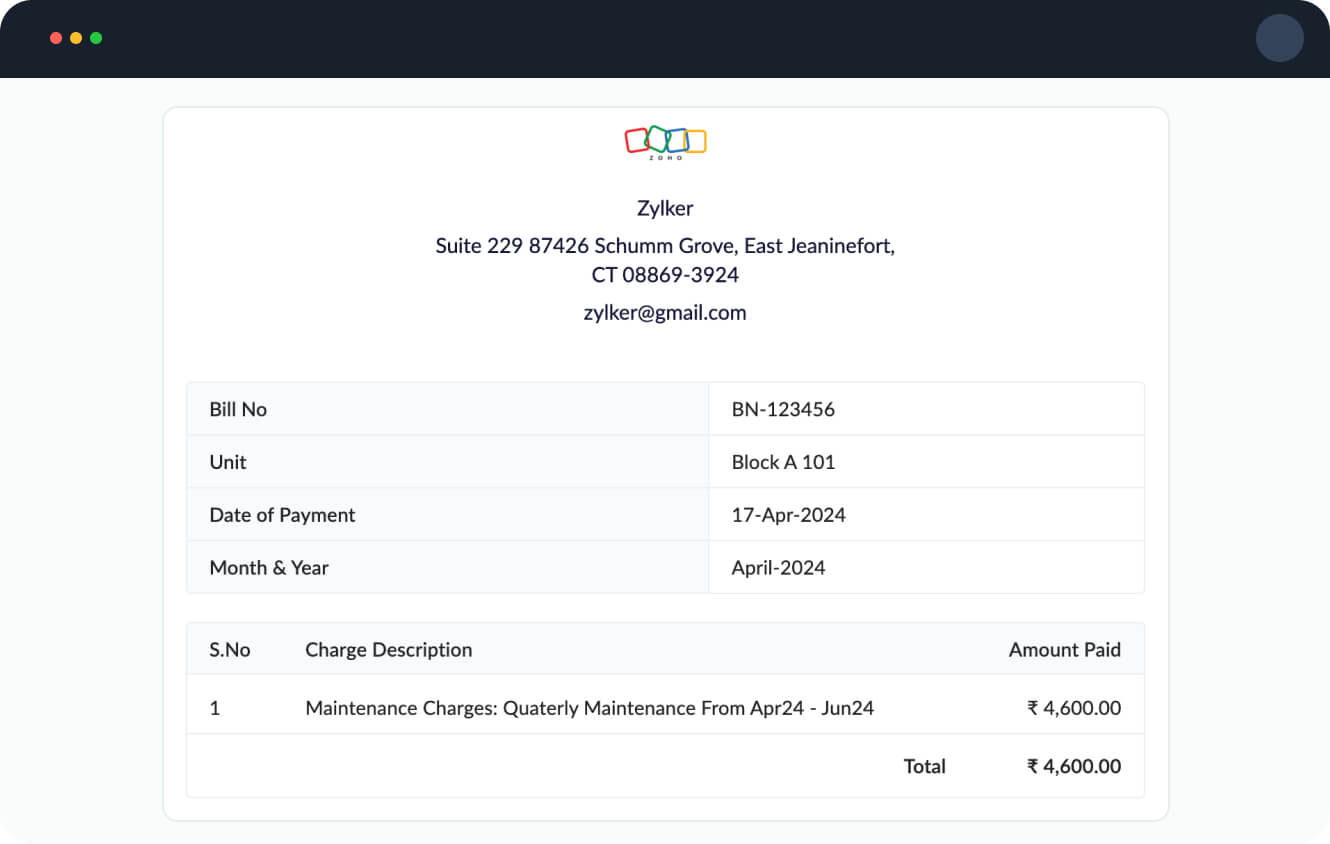Select the Date of Payment cell

pos(282,514)
